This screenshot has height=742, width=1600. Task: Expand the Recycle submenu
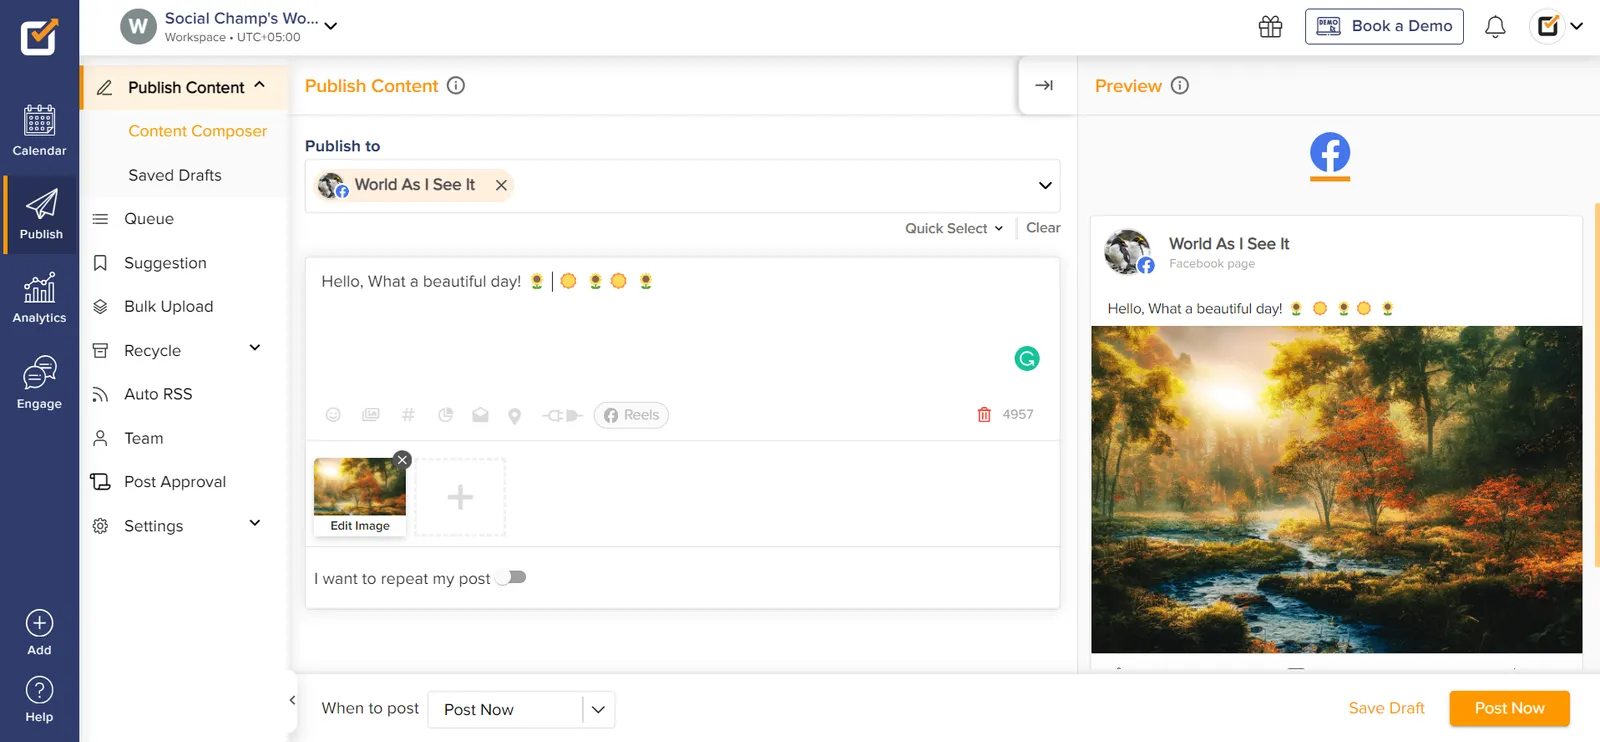point(255,348)
